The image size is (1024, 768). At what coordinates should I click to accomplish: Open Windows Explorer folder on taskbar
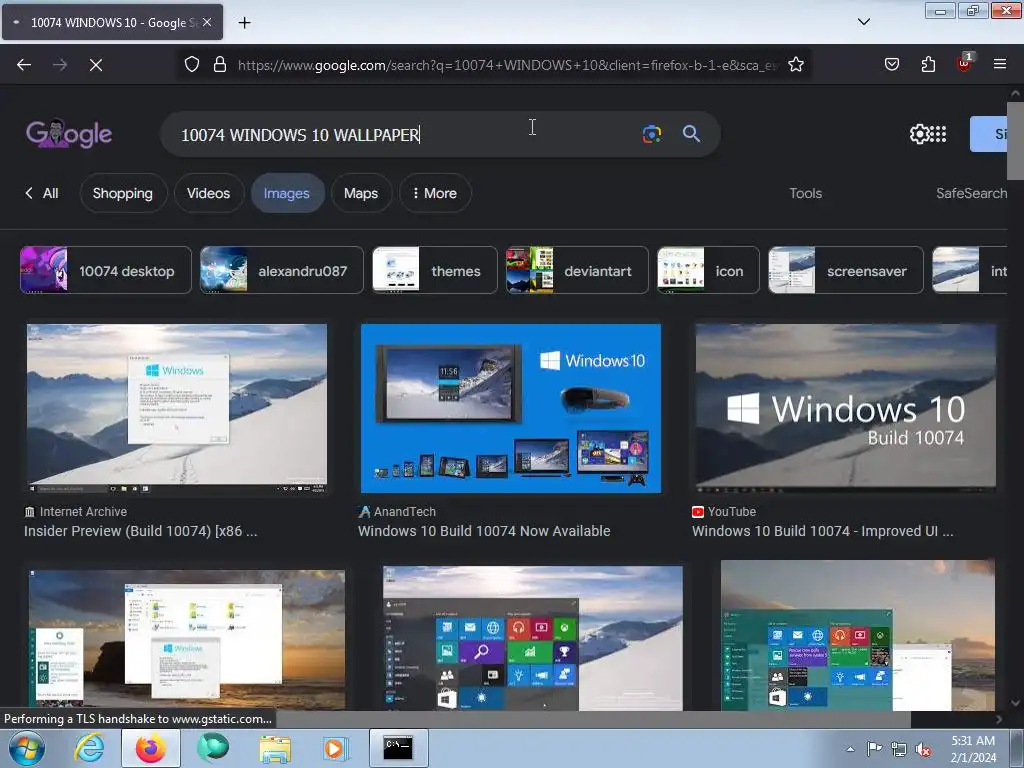pos(275,748)
